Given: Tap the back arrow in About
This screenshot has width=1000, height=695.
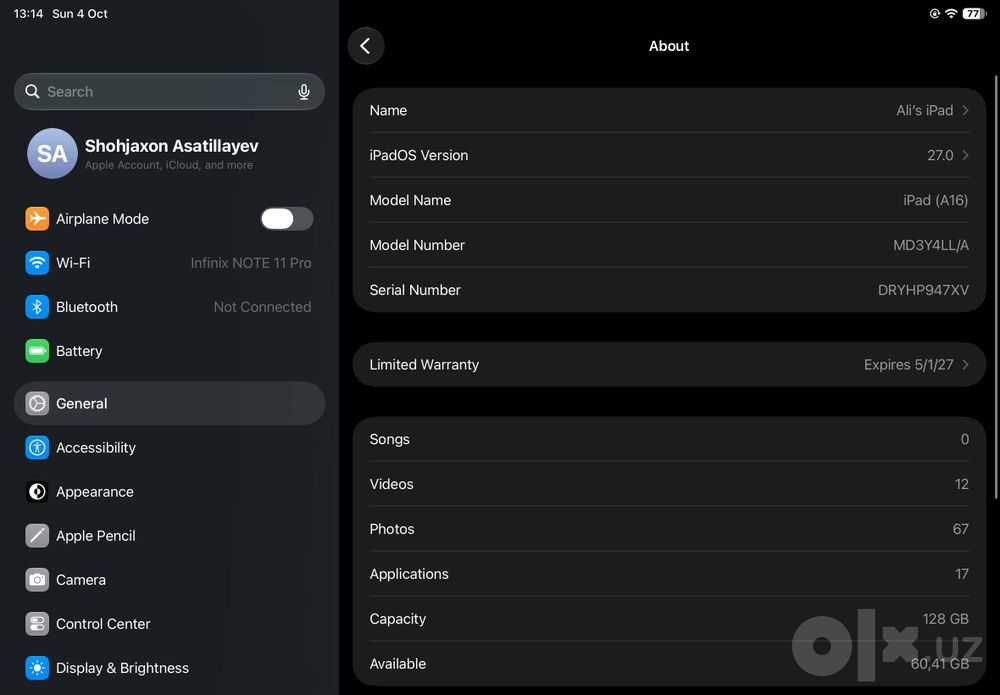Looking at the screenshot, I should [x=365, y=46].
